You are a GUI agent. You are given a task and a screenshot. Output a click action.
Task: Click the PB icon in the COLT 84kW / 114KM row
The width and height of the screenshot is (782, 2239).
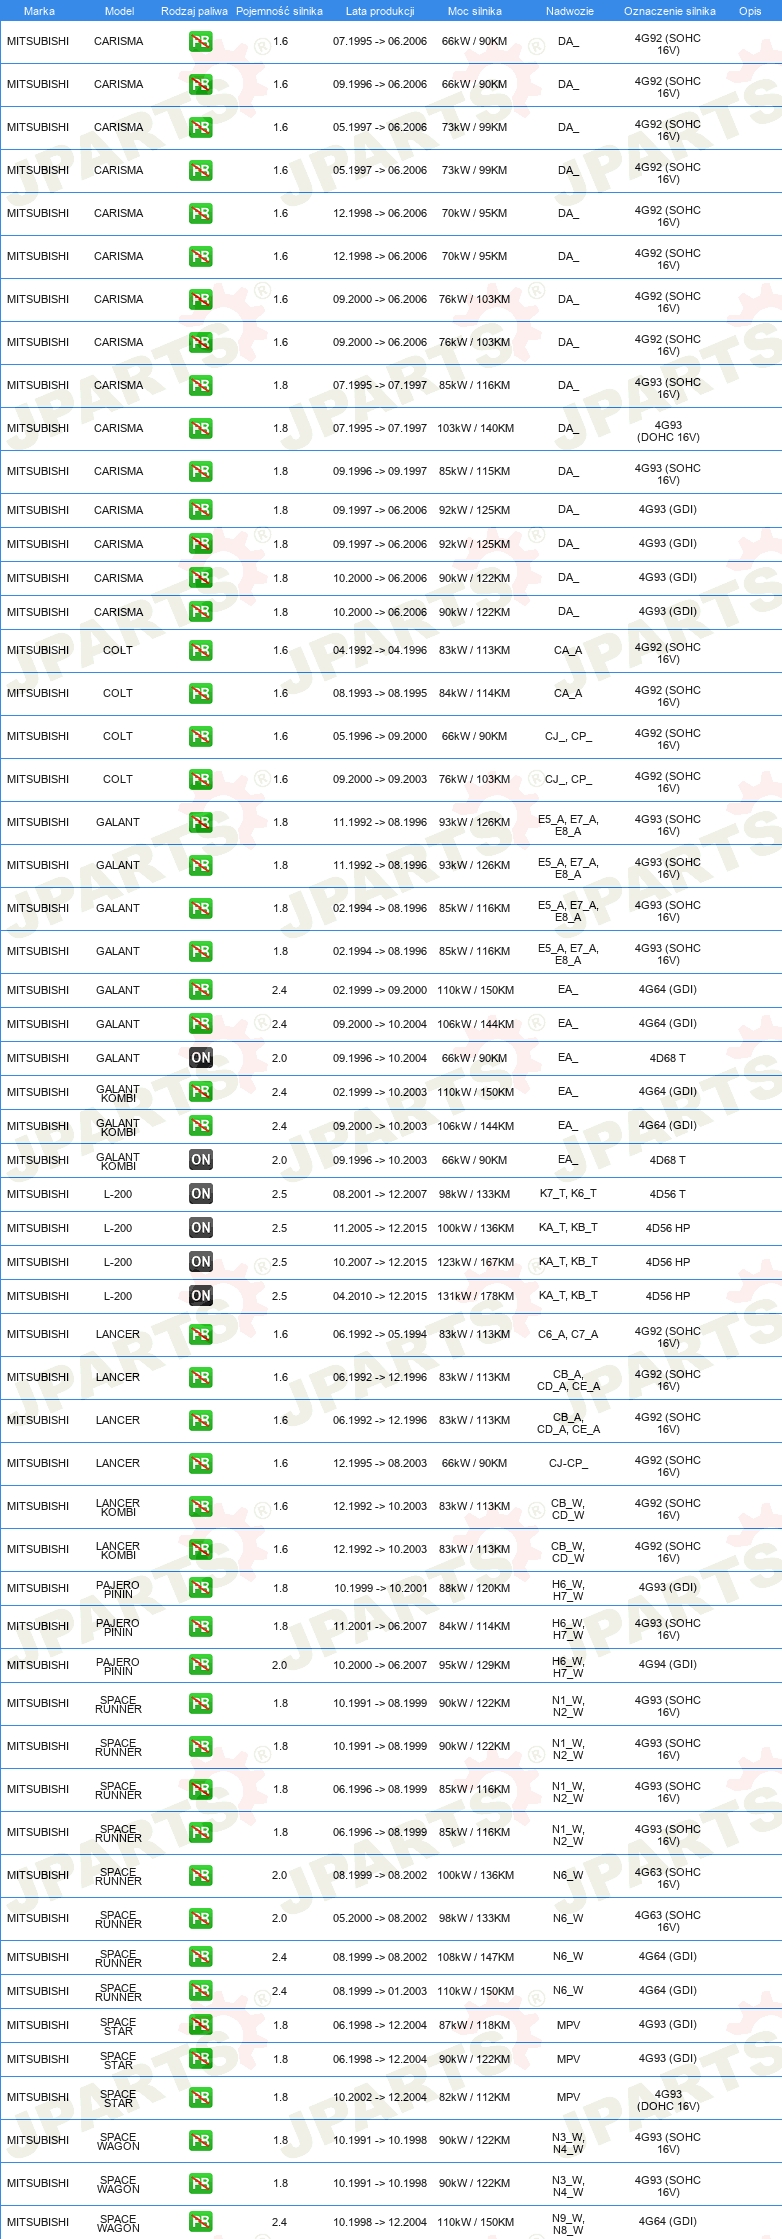pos(201,694)
